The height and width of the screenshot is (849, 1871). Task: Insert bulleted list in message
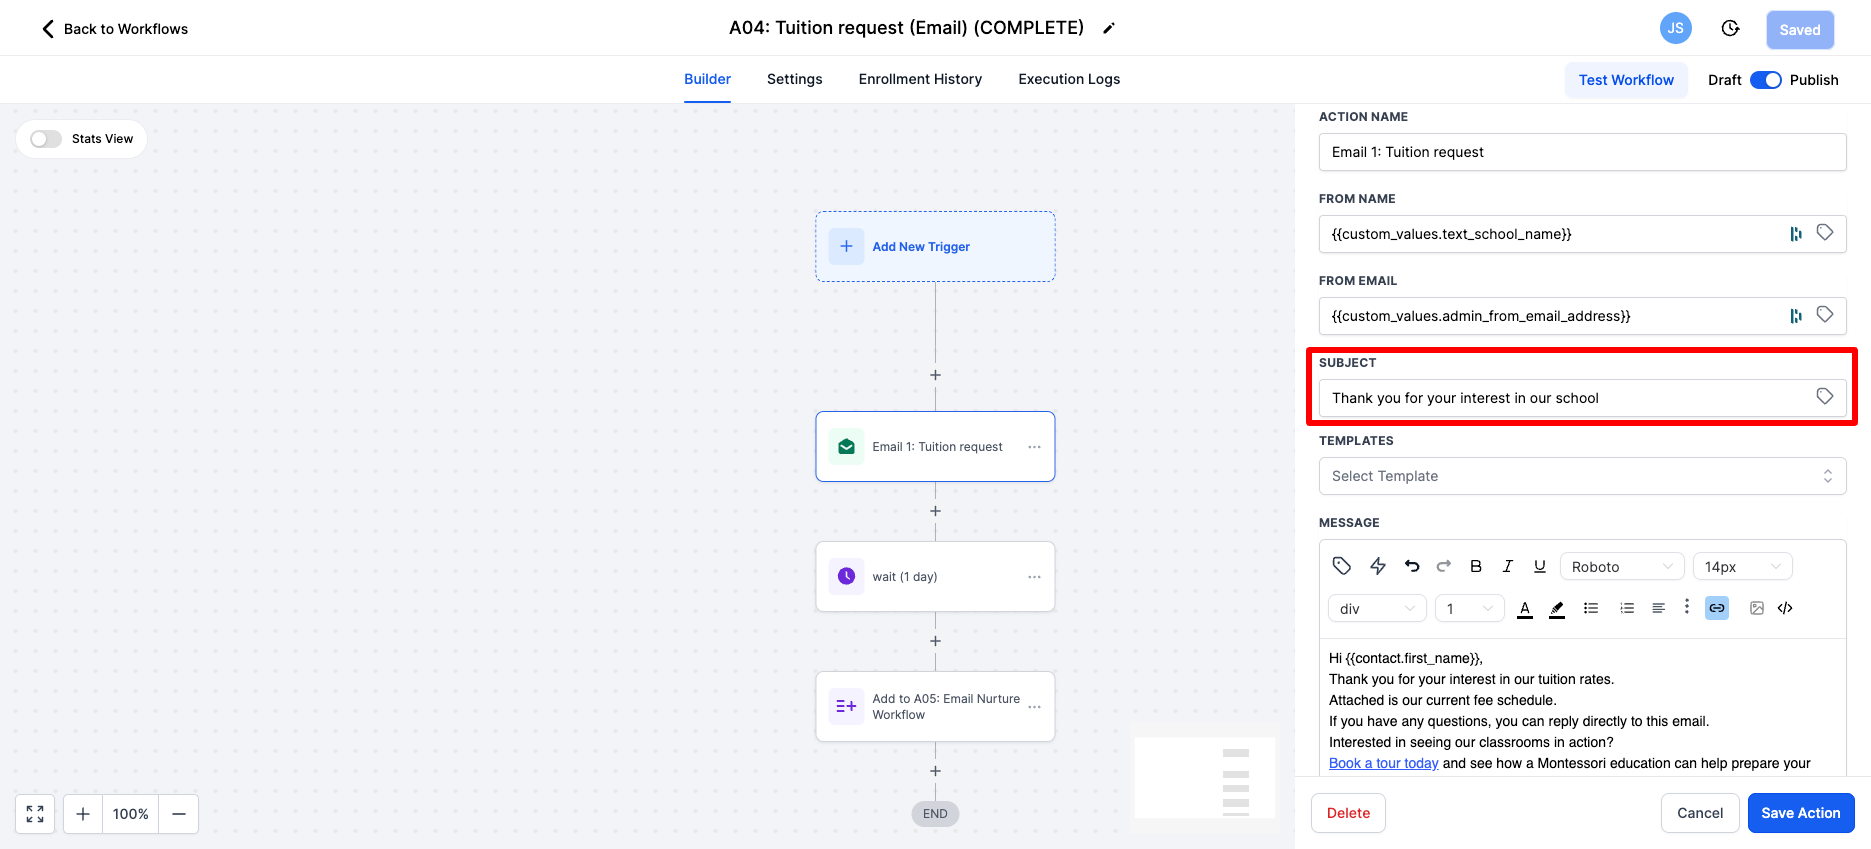1591,608
